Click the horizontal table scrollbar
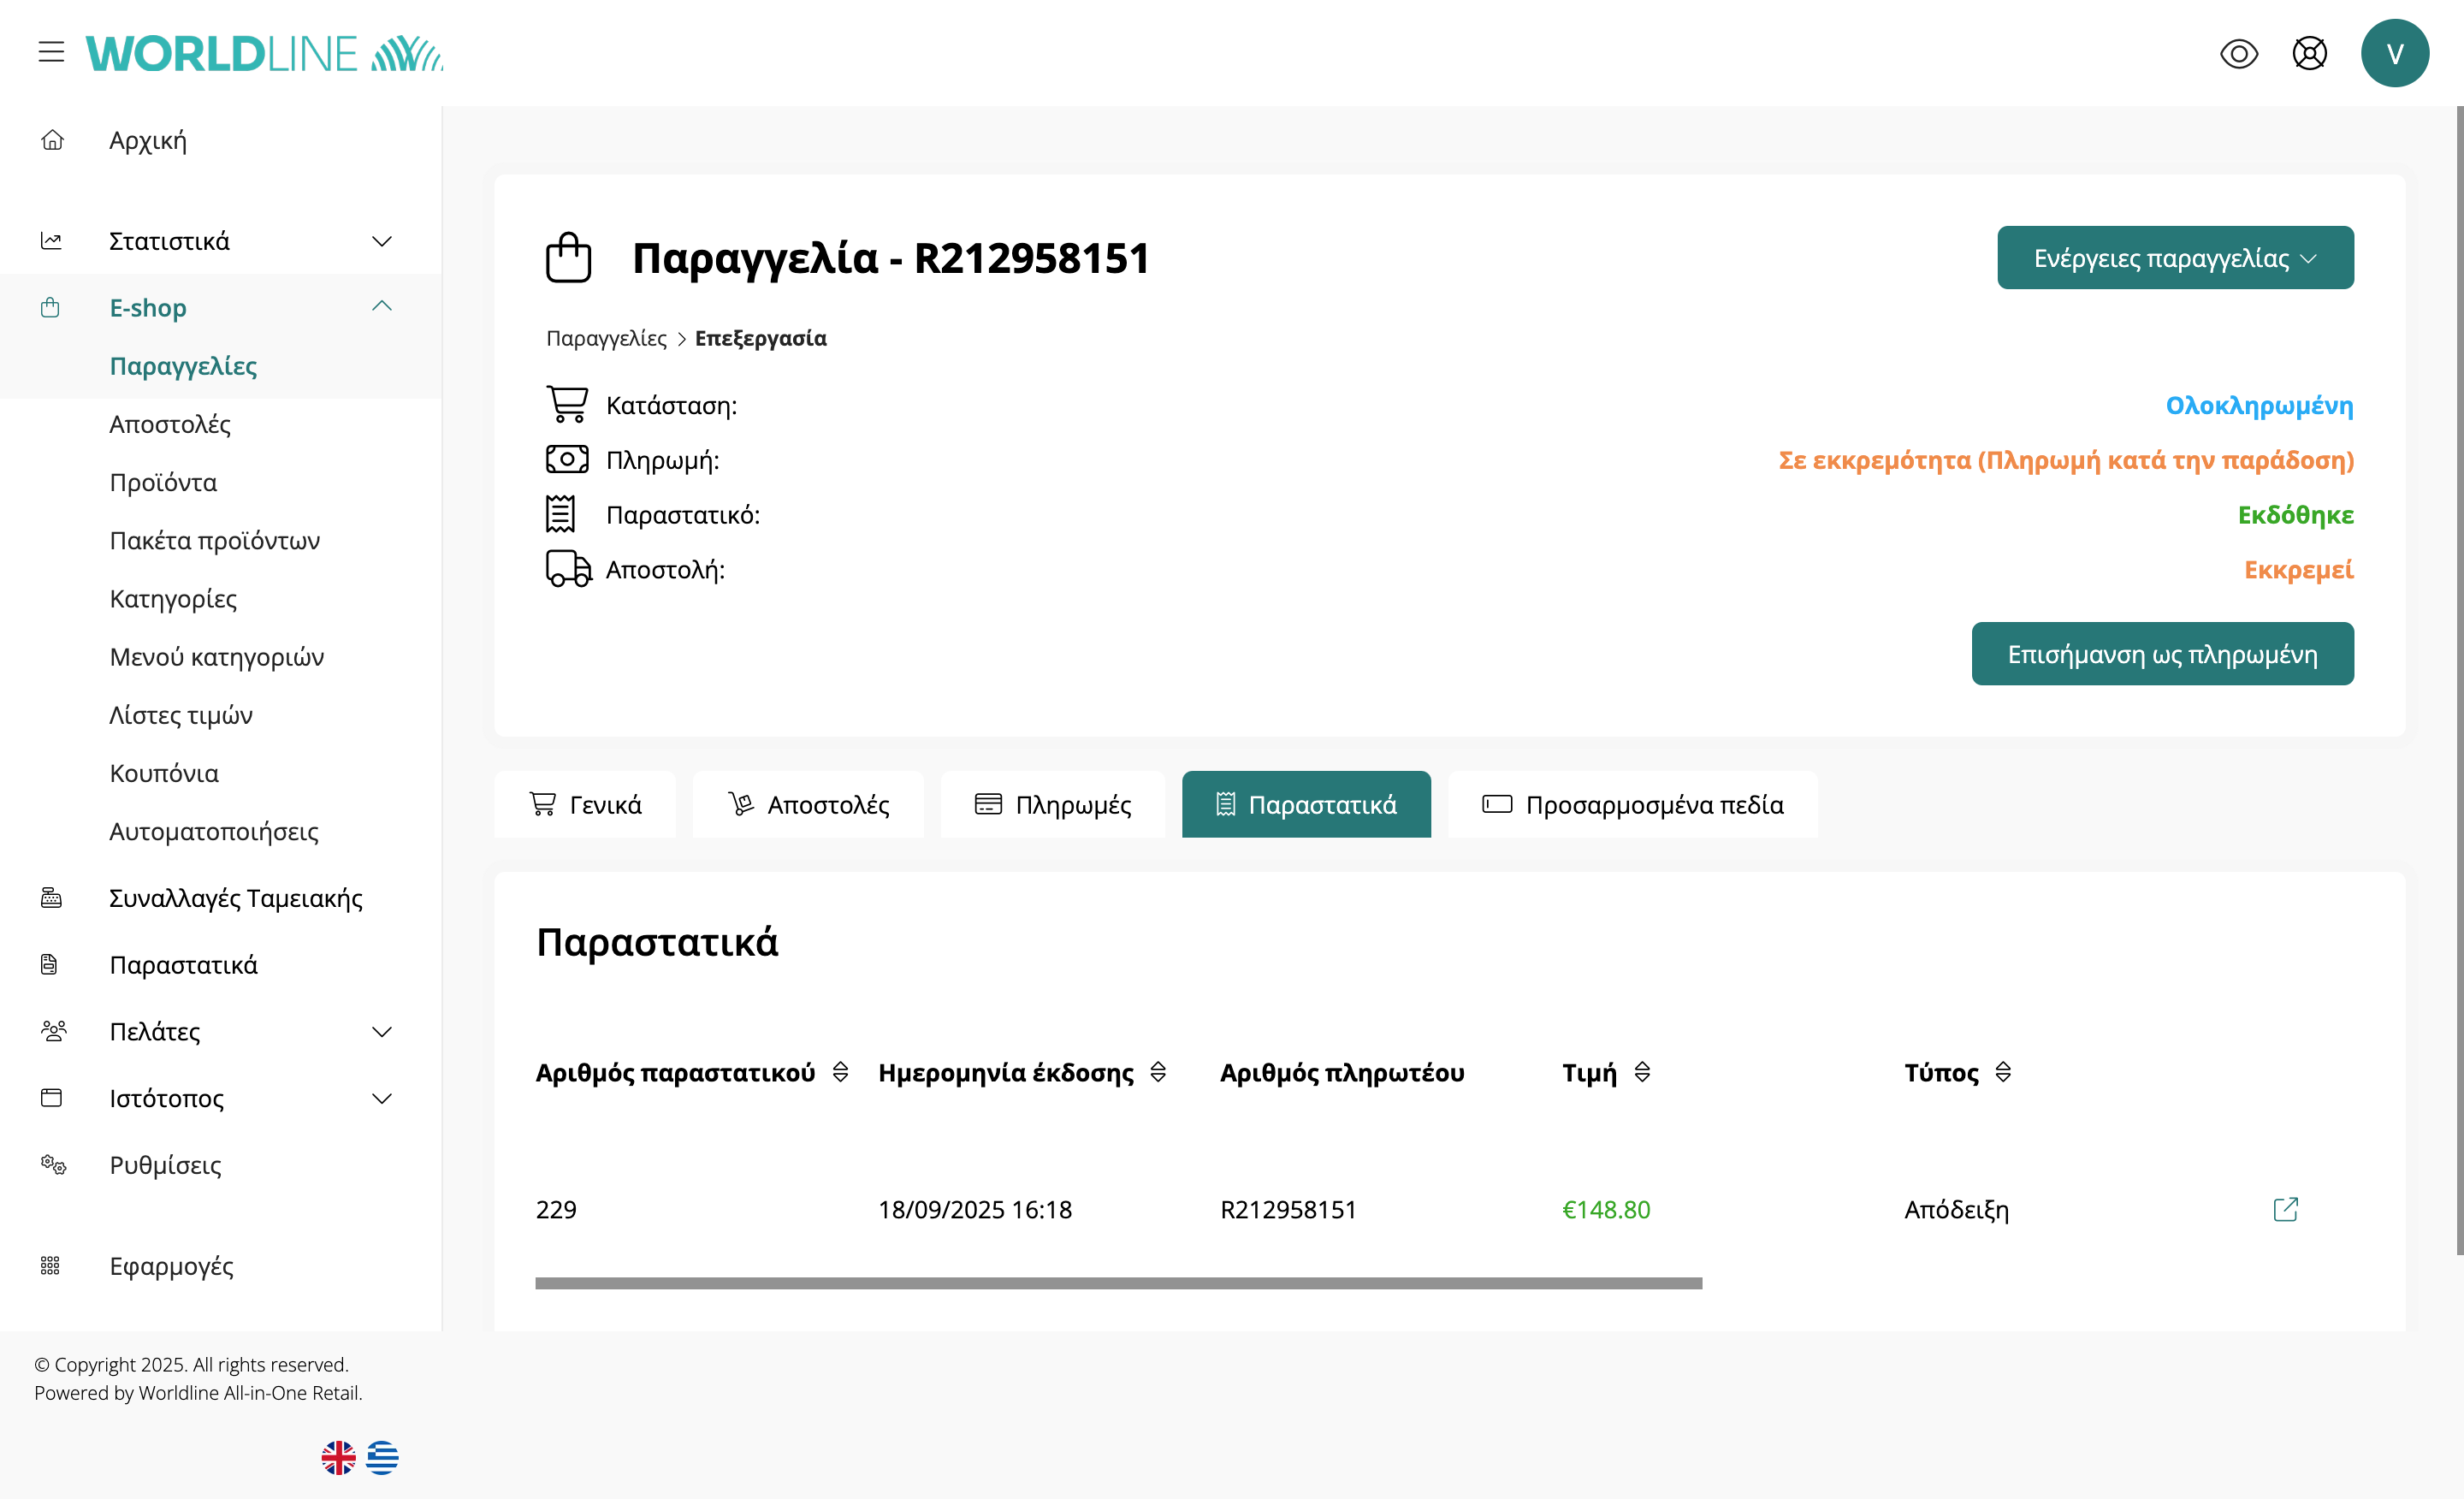The image size is (2464, 1499). pyautogui.click(x=1118, y=1283)
